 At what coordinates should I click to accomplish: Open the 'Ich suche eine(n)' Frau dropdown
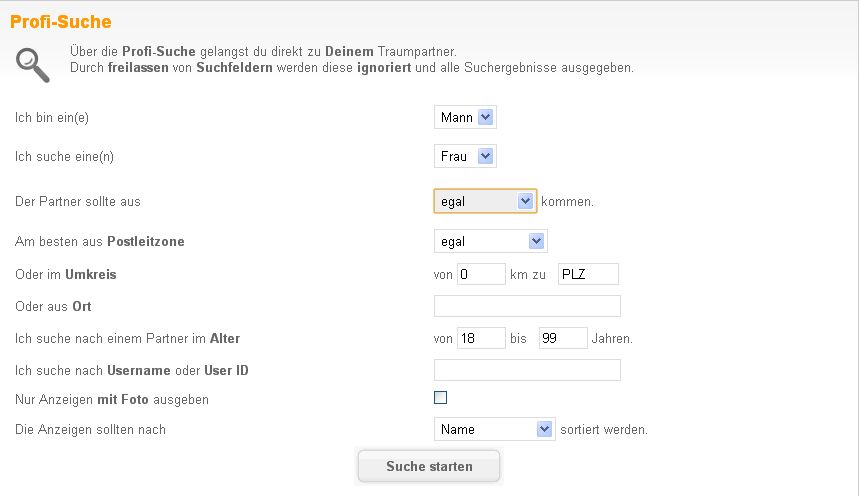tap(465, 156)
